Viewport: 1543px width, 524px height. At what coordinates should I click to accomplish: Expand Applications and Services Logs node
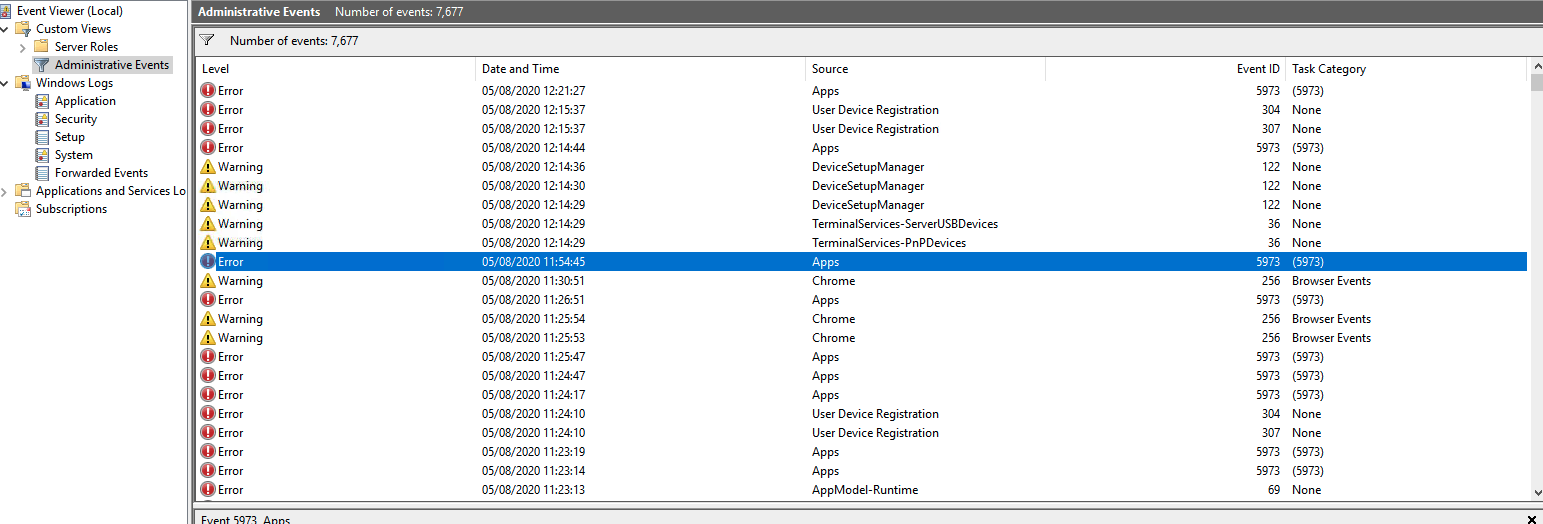pyautogui.click(x=4, y=191)
